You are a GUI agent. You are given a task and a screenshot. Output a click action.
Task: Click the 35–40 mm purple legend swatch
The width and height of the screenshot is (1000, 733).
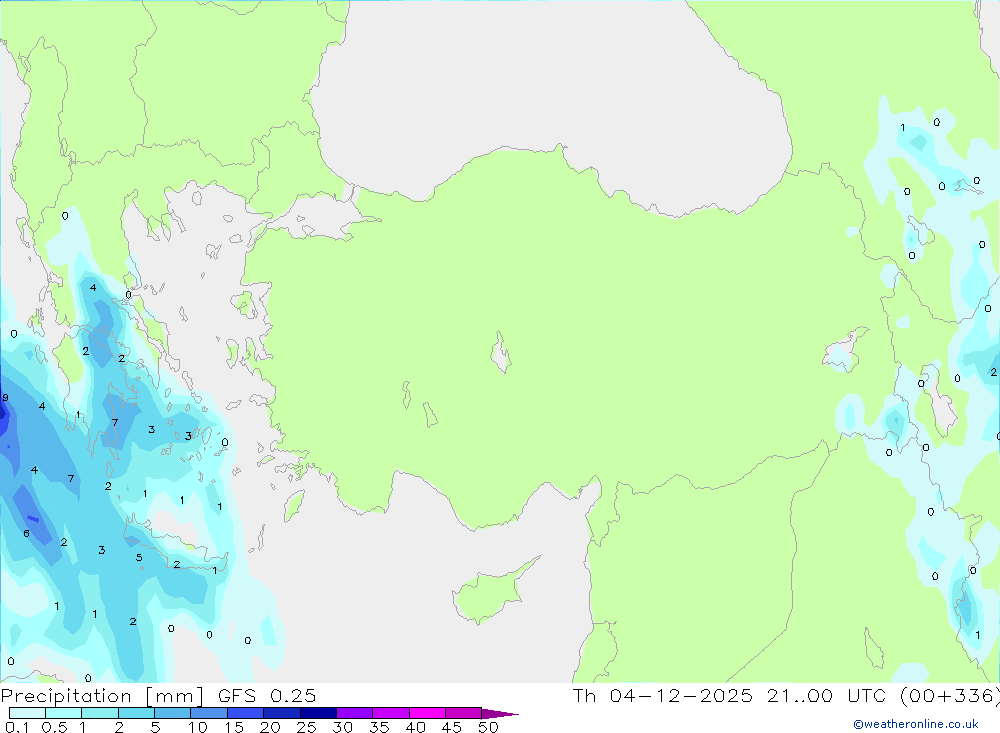pyautogui.click(x=390, y=713)
